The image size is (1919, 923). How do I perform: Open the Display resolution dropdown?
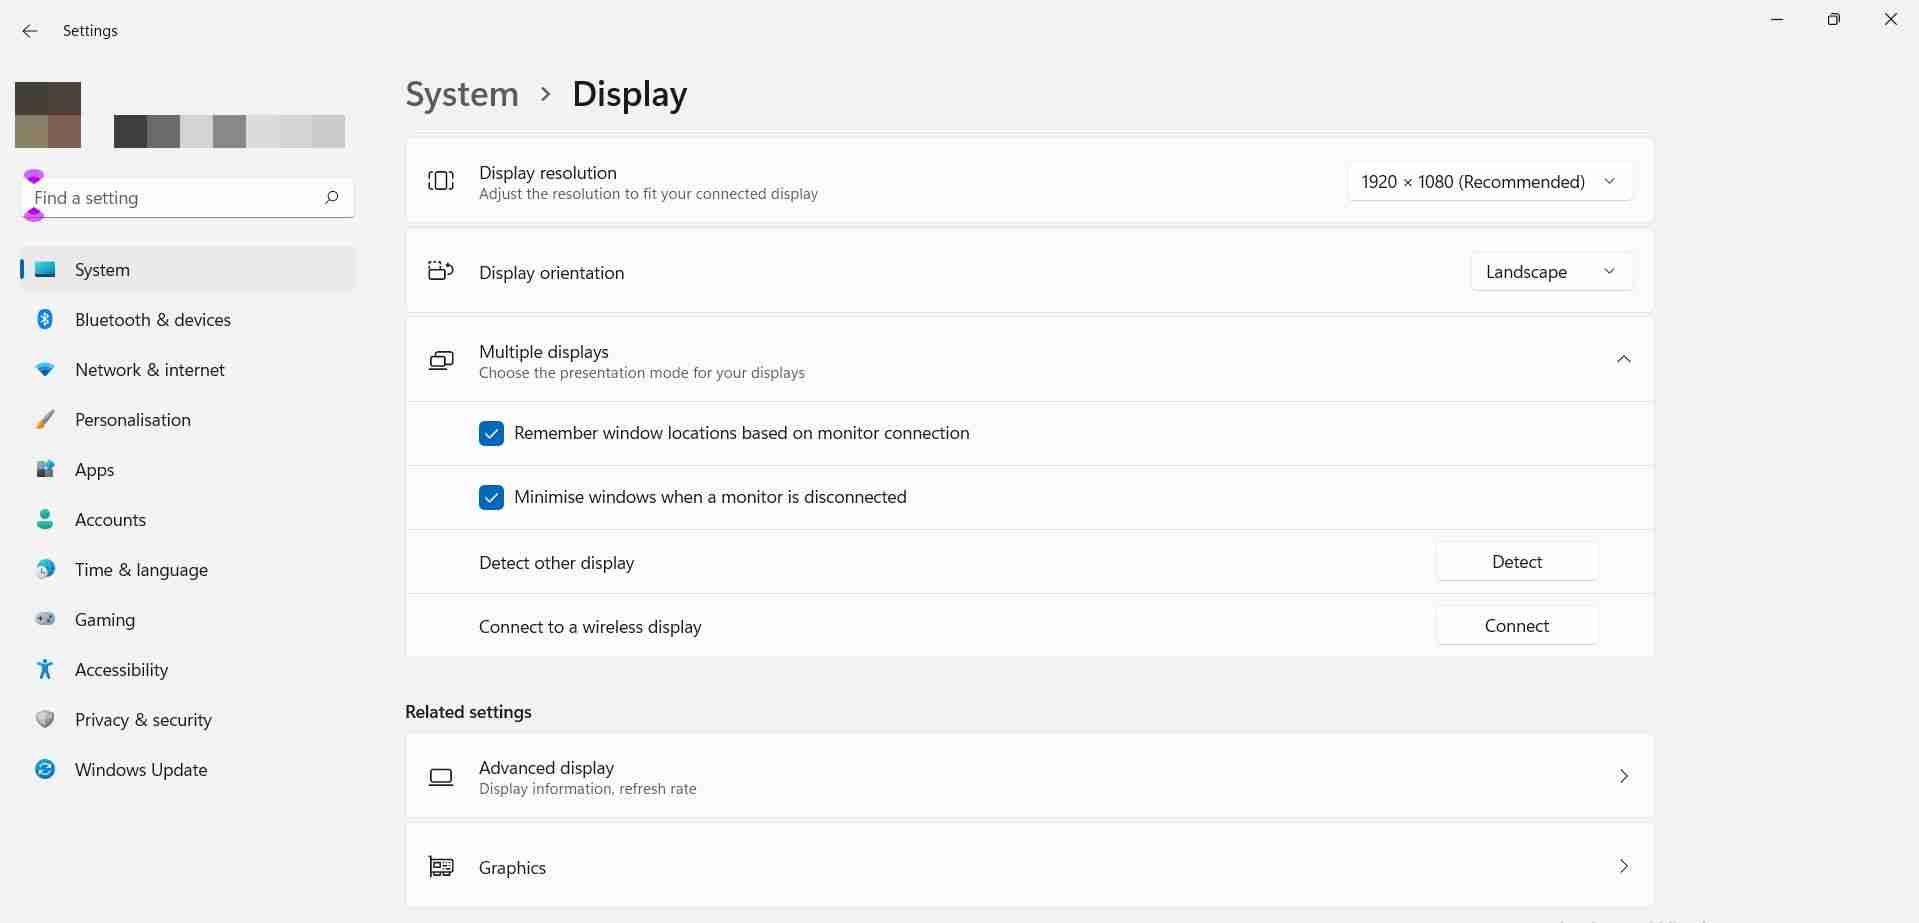1489,181
